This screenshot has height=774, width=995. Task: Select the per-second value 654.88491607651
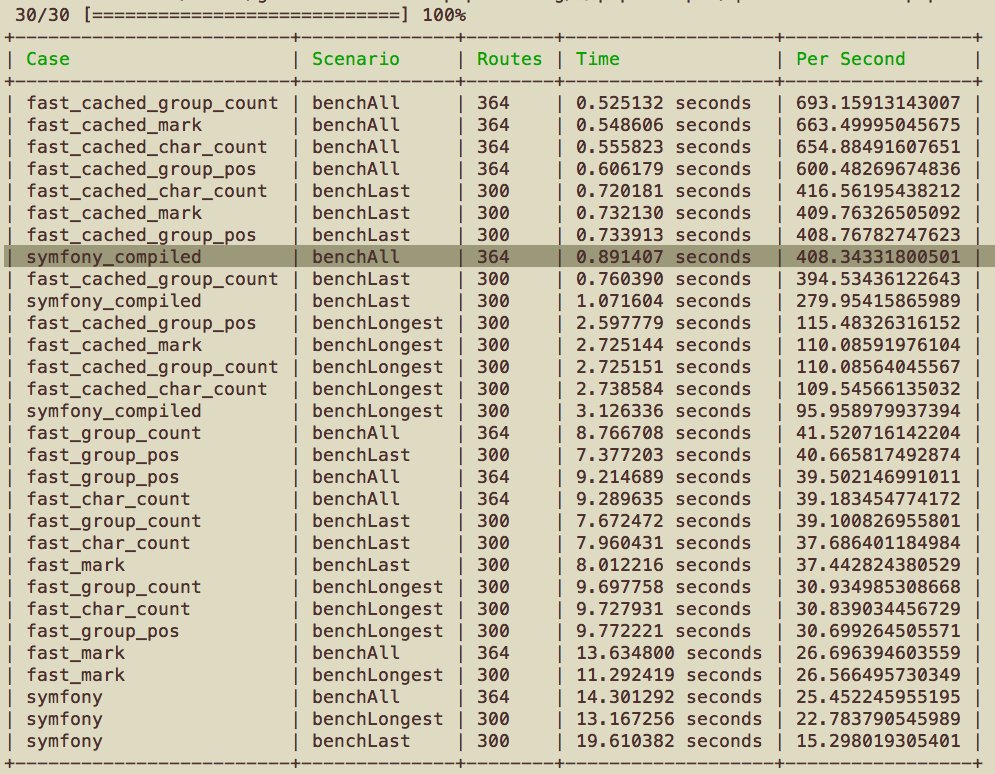878,147
